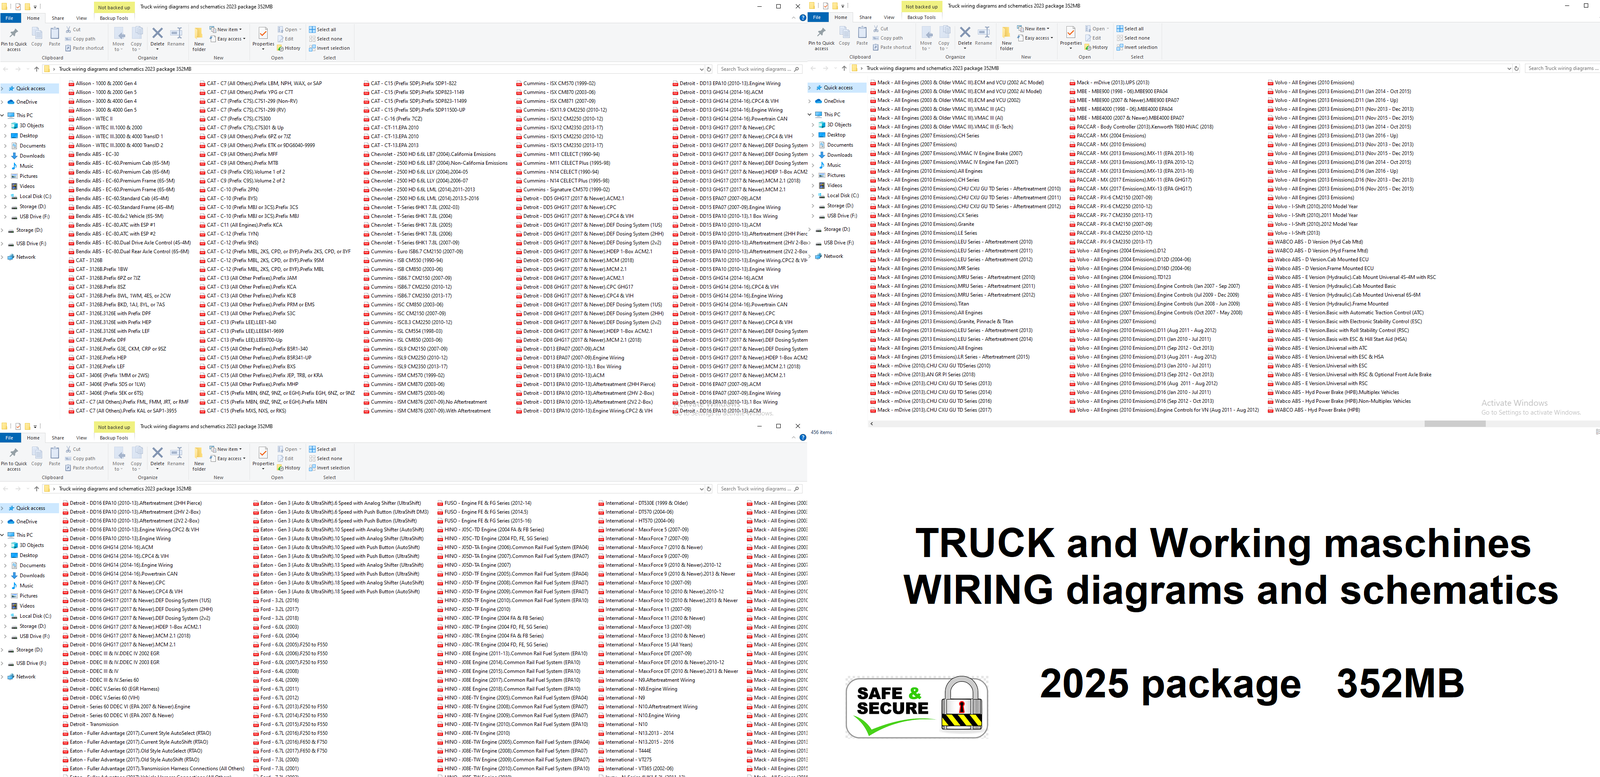Select Music in top-right window sidebar
This screenshot has width=1600, height=777.
click(x=830, y=165)
